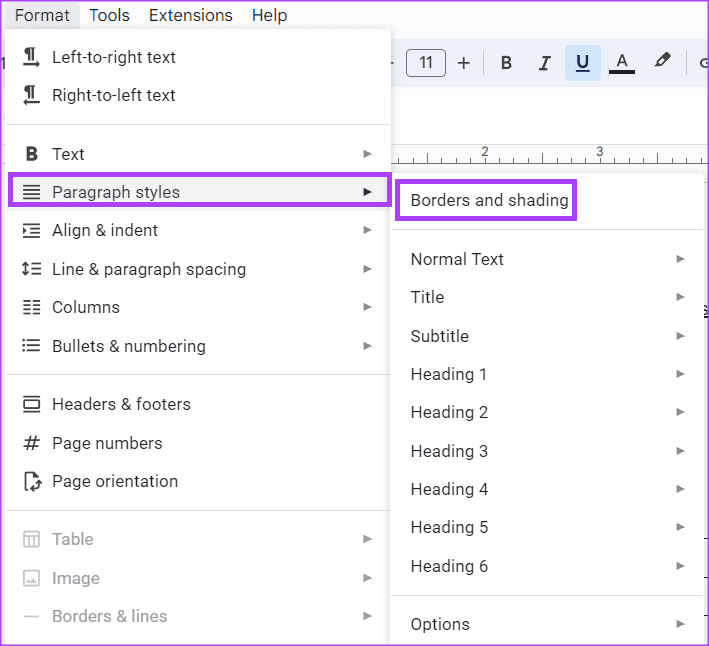
Task: Click the greyed Table menu item
Action: point(198,539)
